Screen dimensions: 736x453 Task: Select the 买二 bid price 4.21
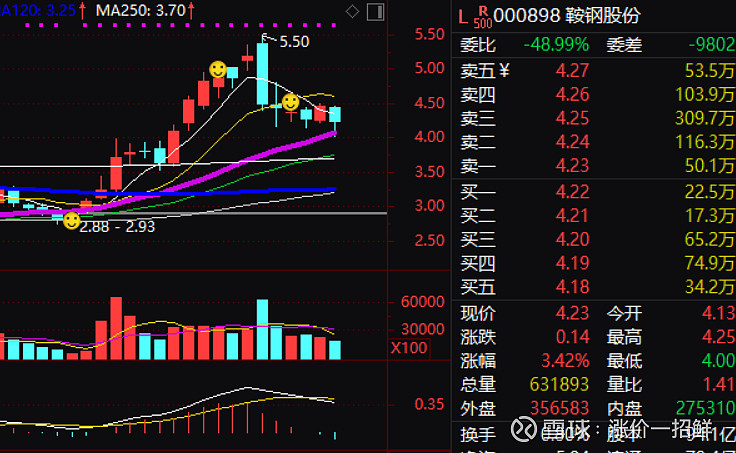(572, 215)
